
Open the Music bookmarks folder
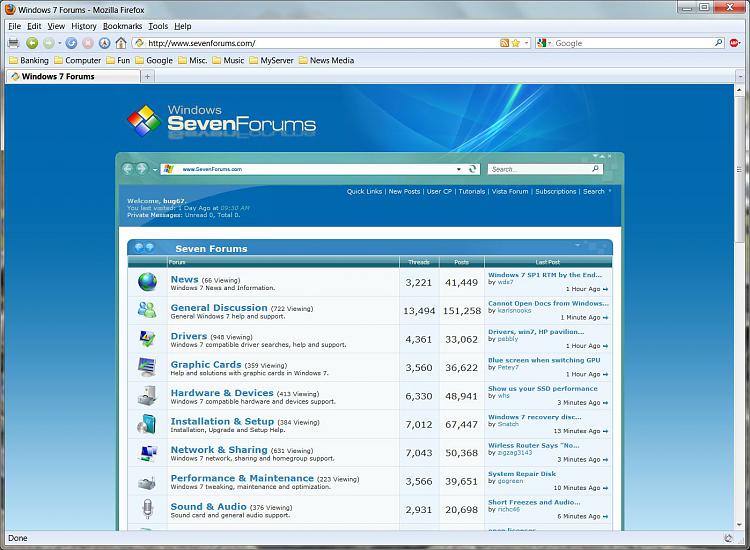(x=228, y=60)
